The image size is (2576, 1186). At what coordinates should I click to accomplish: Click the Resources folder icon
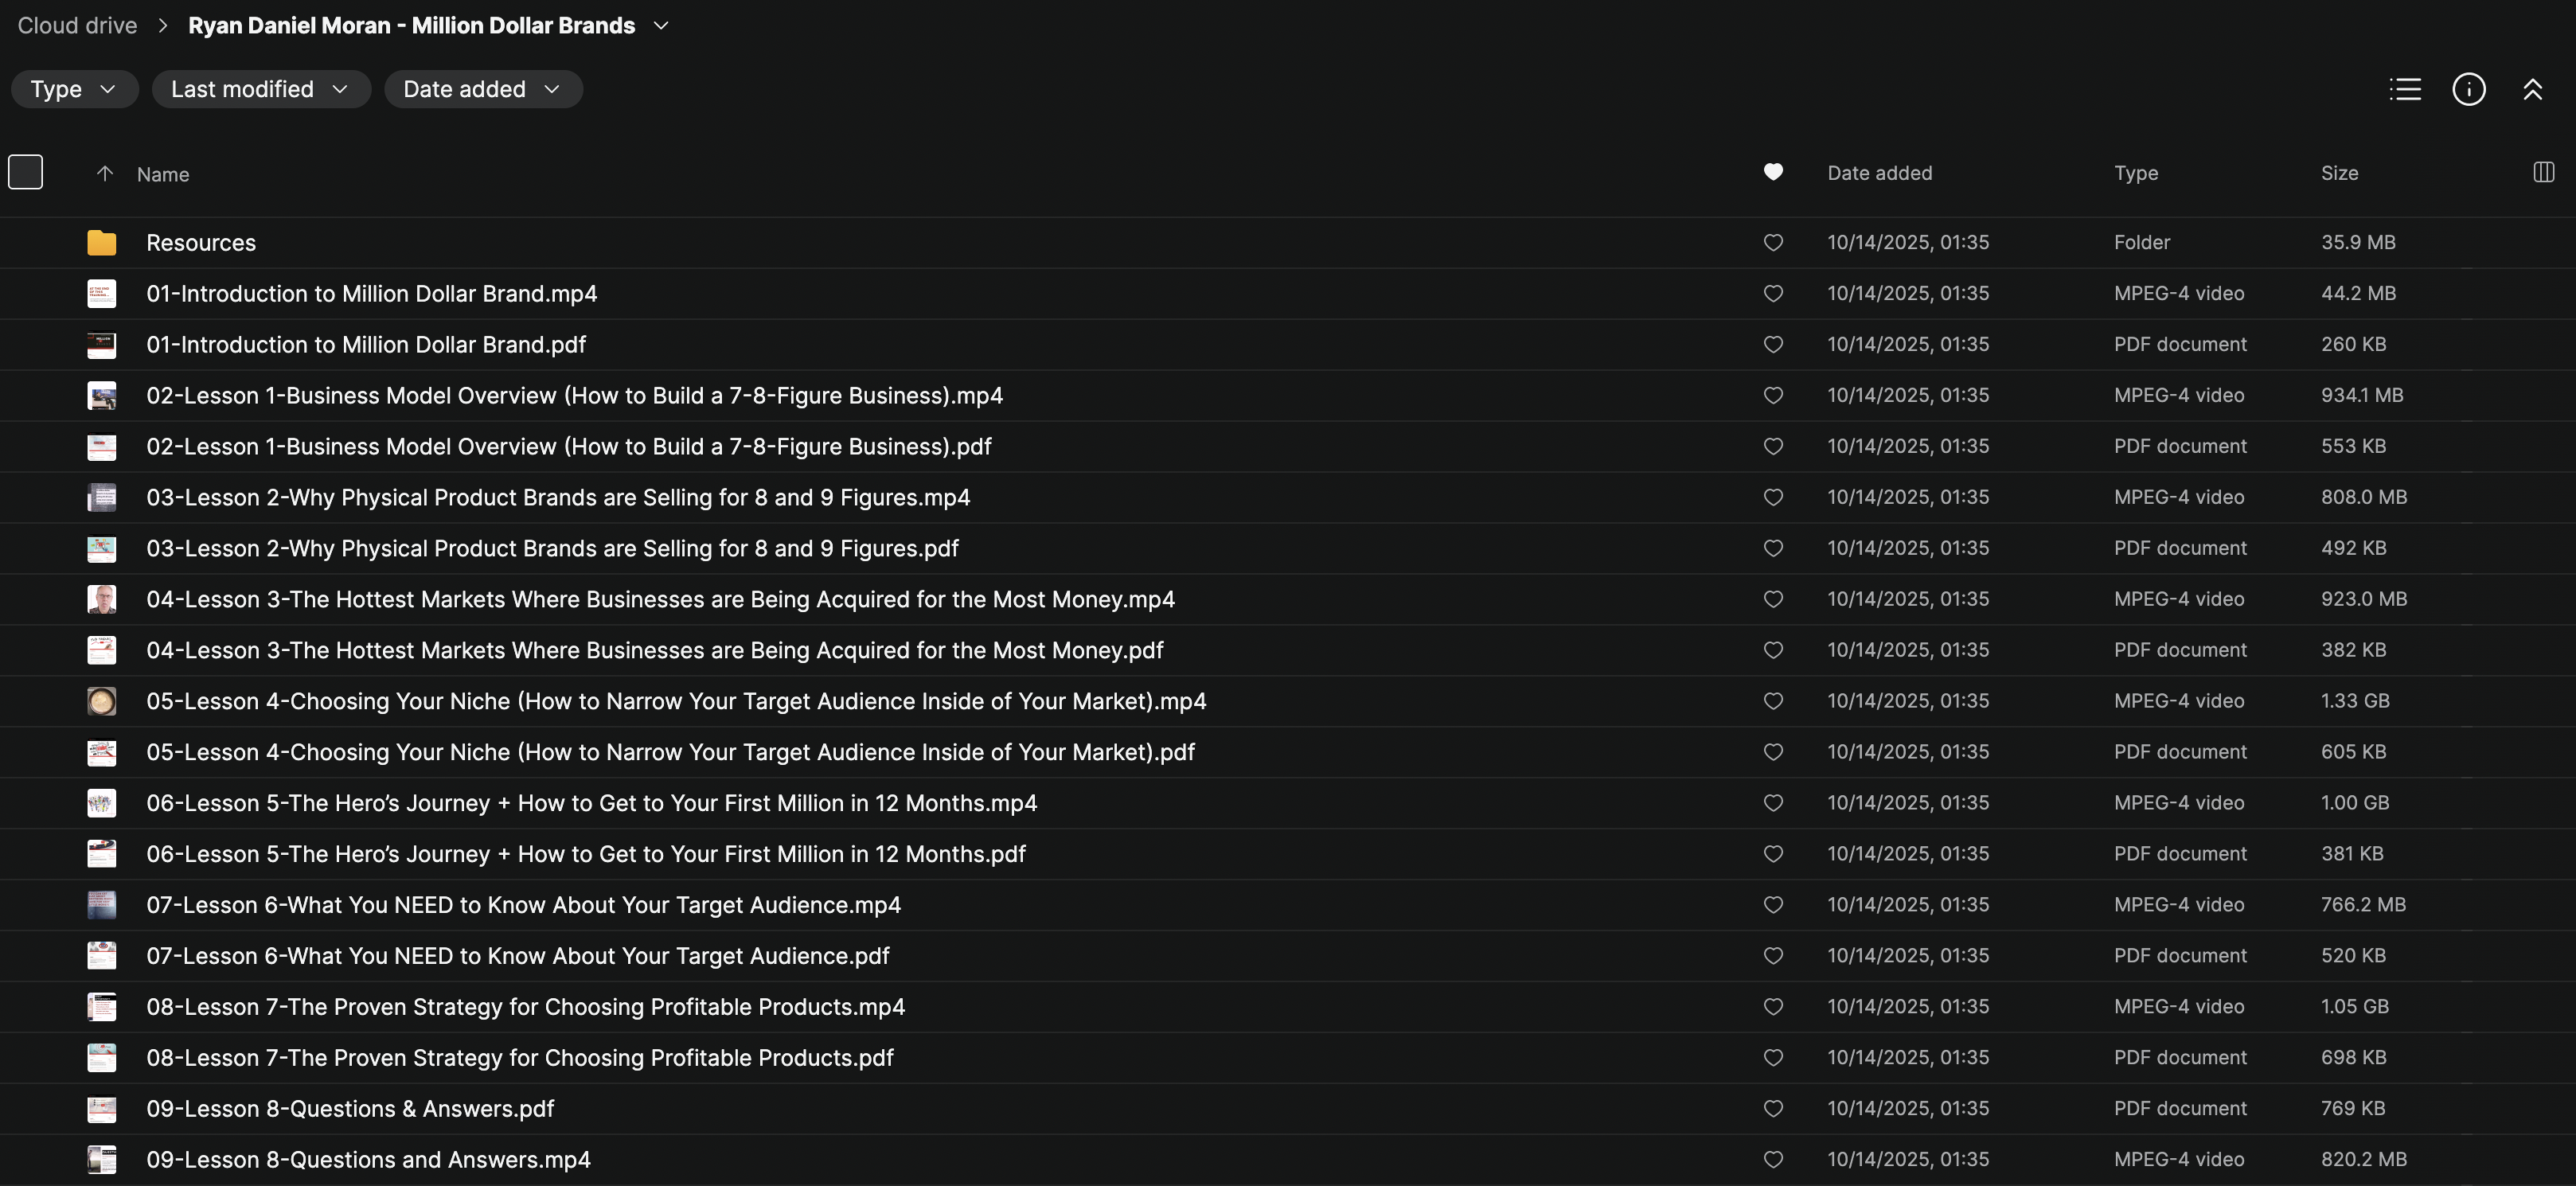pyautogui.click(x=101, y=243)
